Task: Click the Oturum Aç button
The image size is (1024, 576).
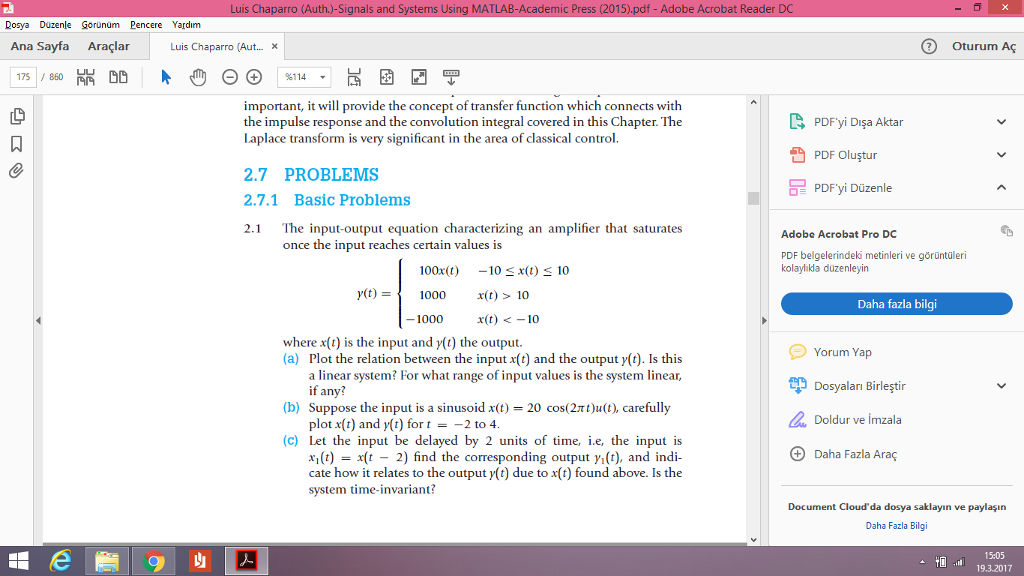Action: [x=983, y=45]
